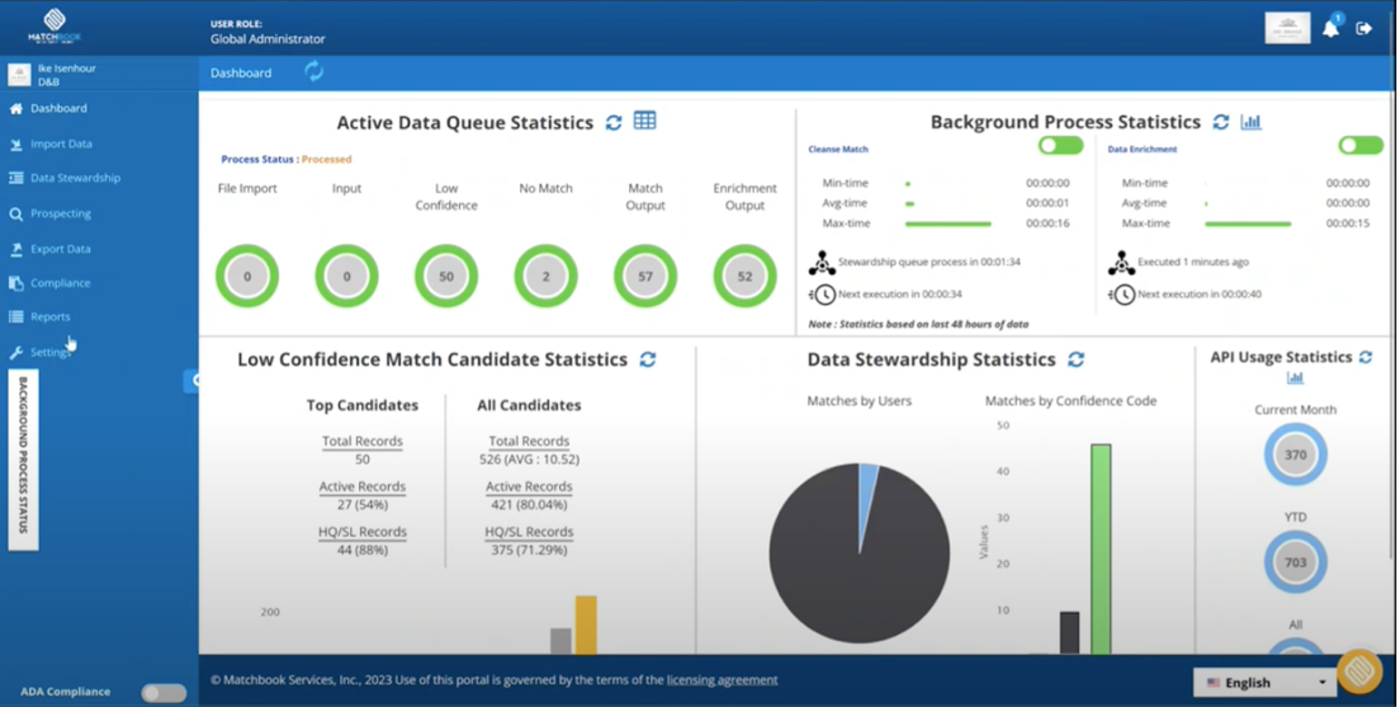Image resolution: width=1399 pixels, height=711 pixels.
Task: Enable the ADA Compliance switch
Action: 164,693
